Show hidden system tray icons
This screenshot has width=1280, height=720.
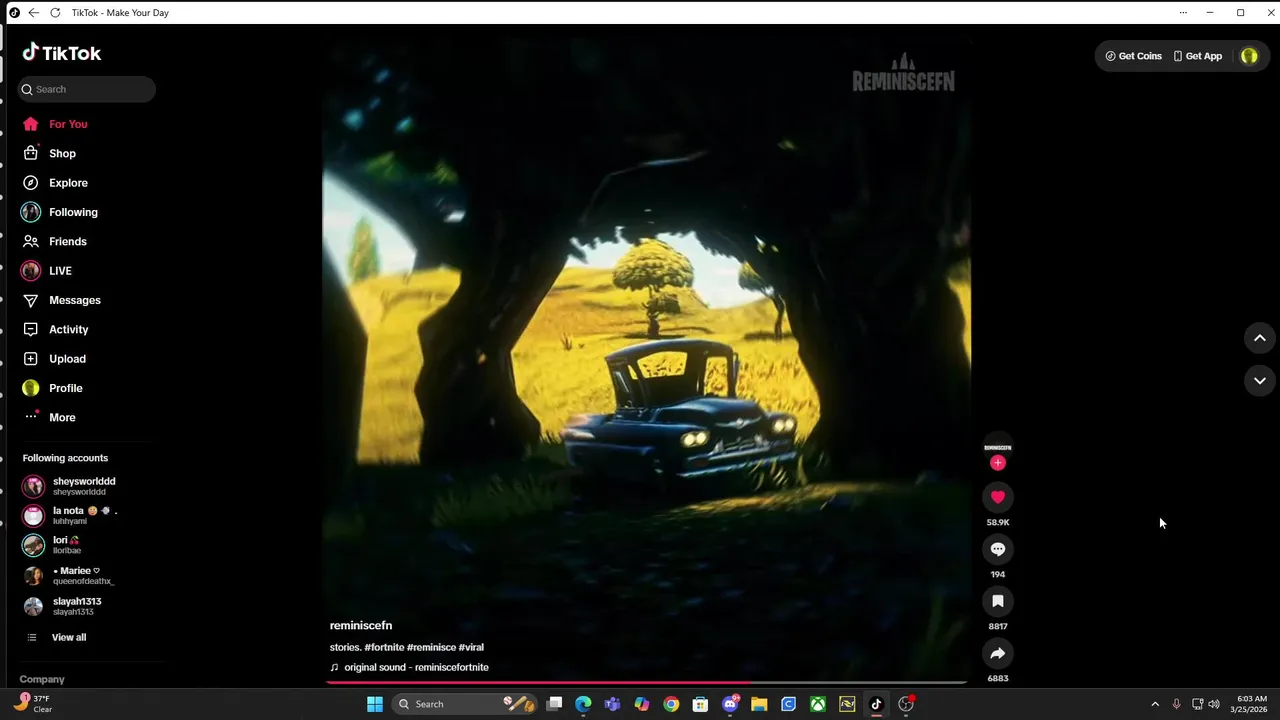(1155, 704)
